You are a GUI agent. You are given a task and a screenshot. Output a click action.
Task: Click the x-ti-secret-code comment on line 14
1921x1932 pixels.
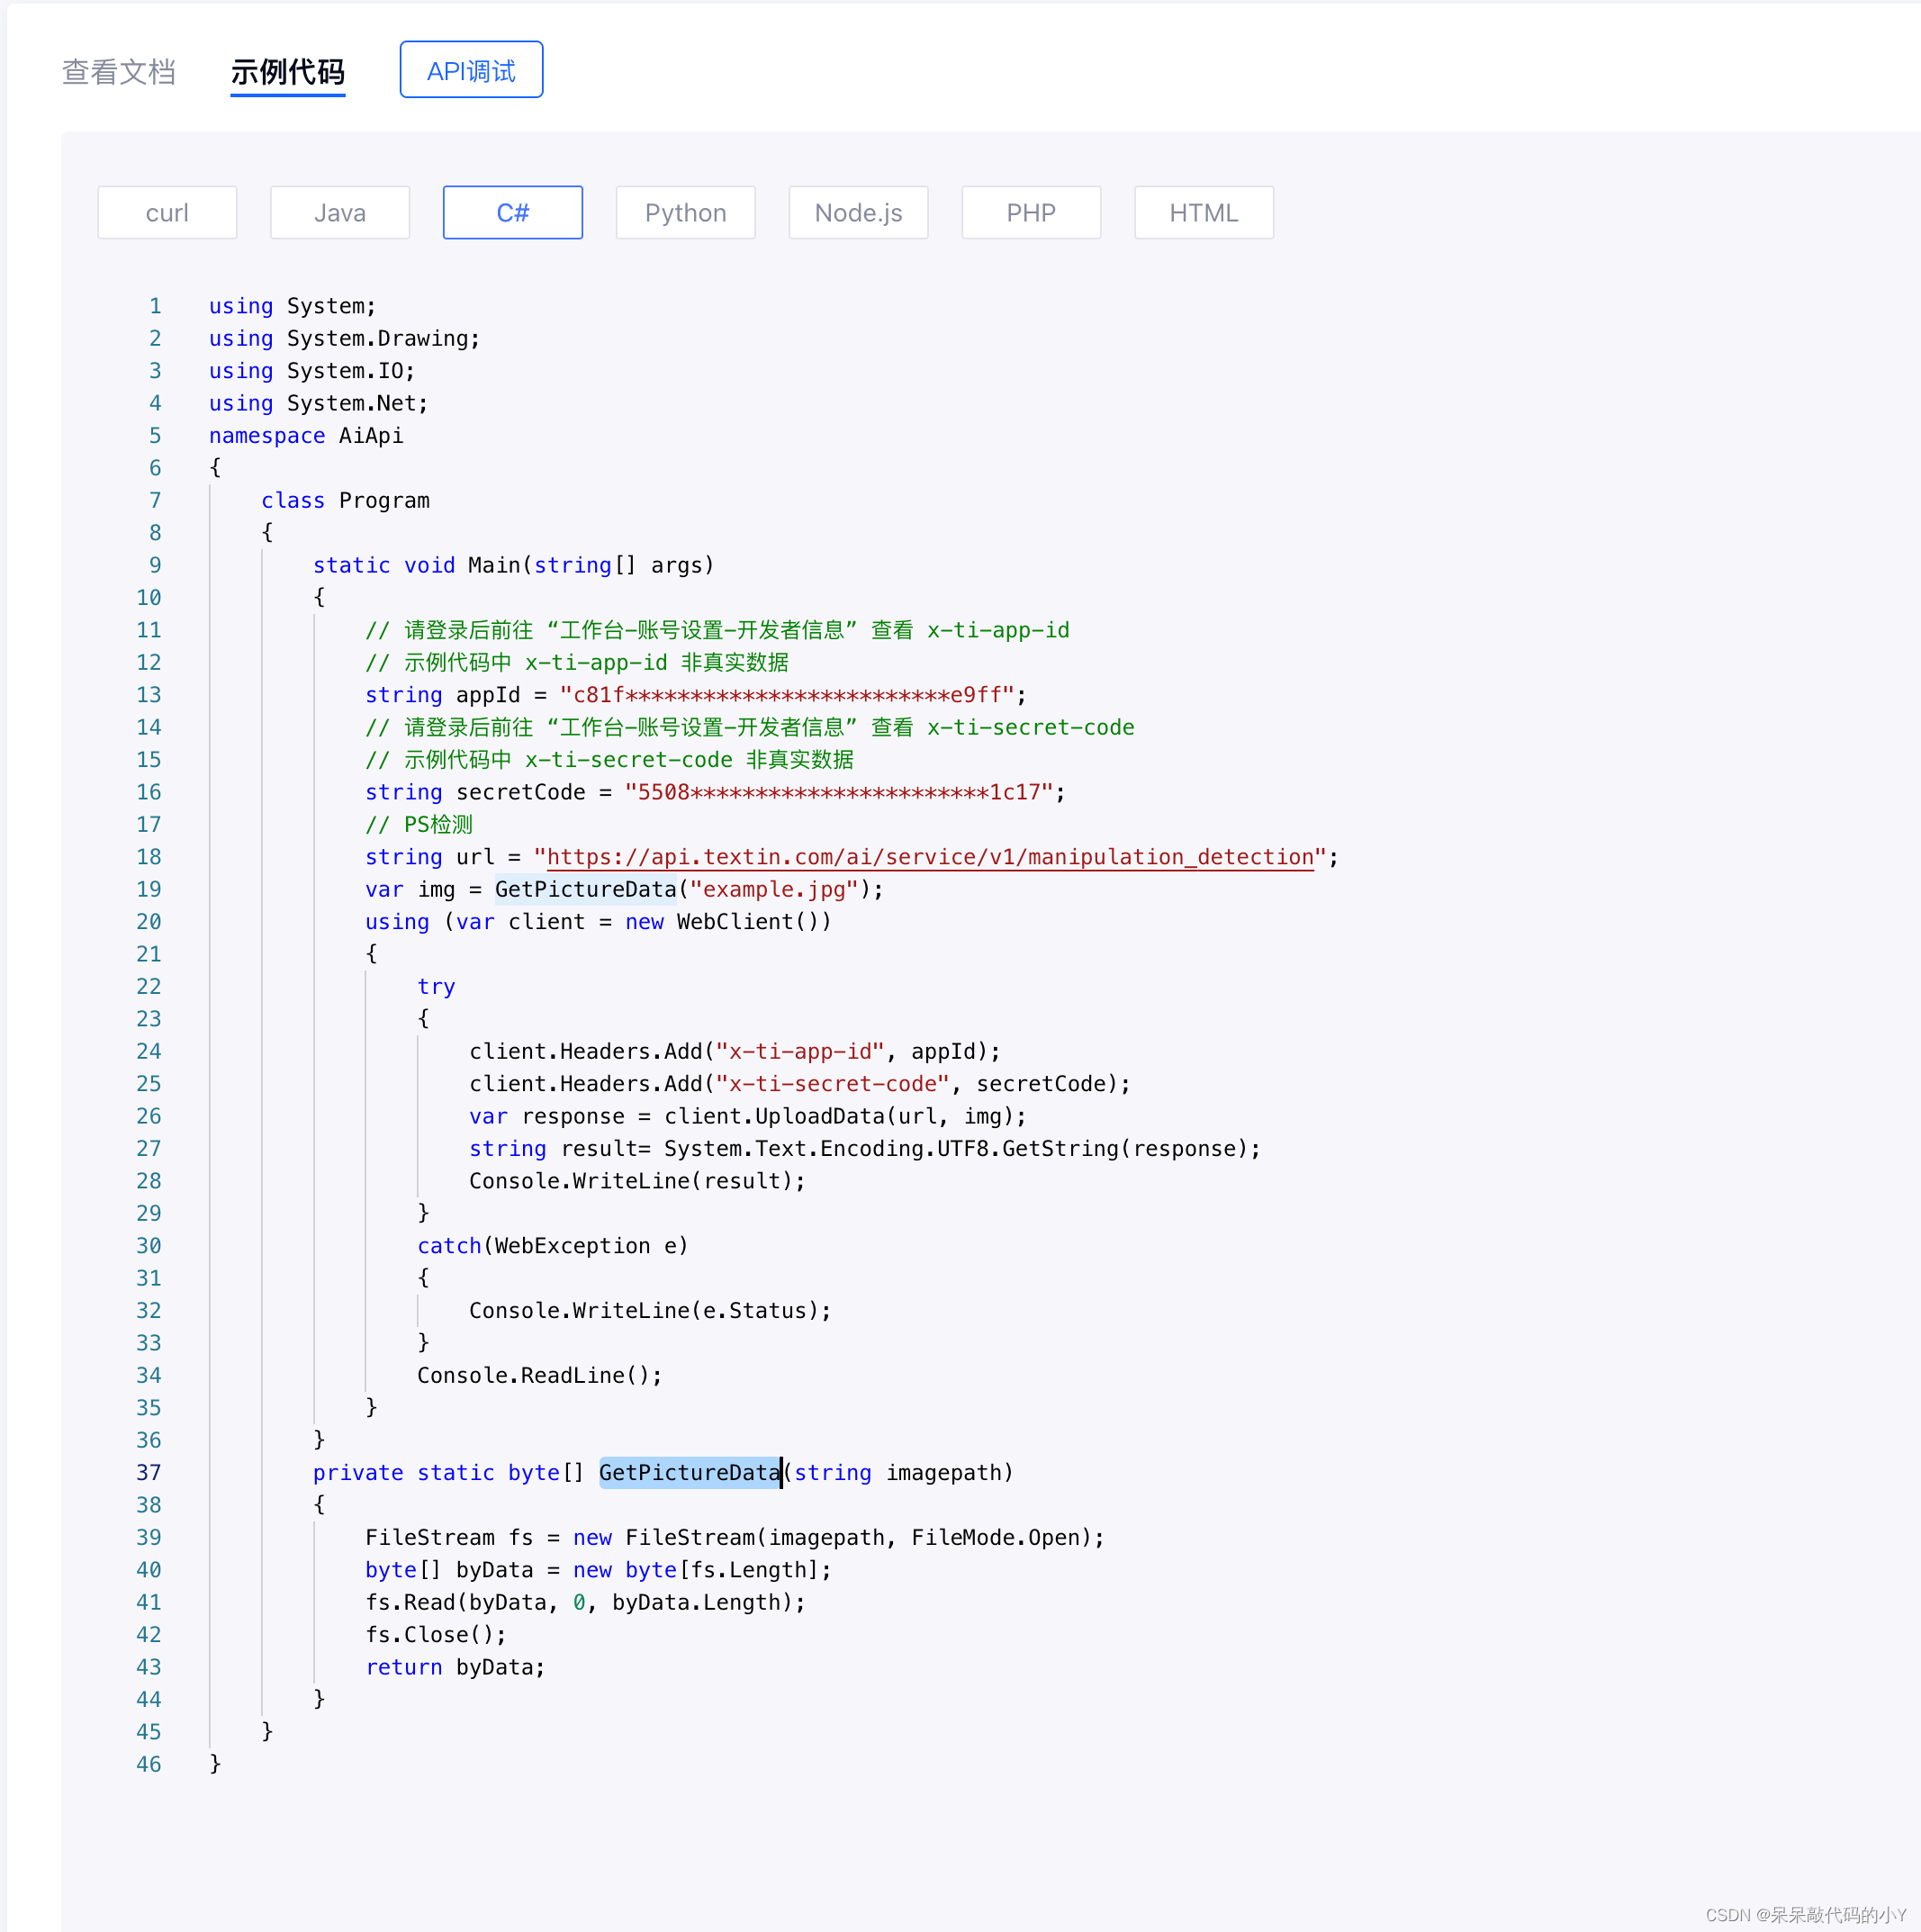click(x=750, y=727)
